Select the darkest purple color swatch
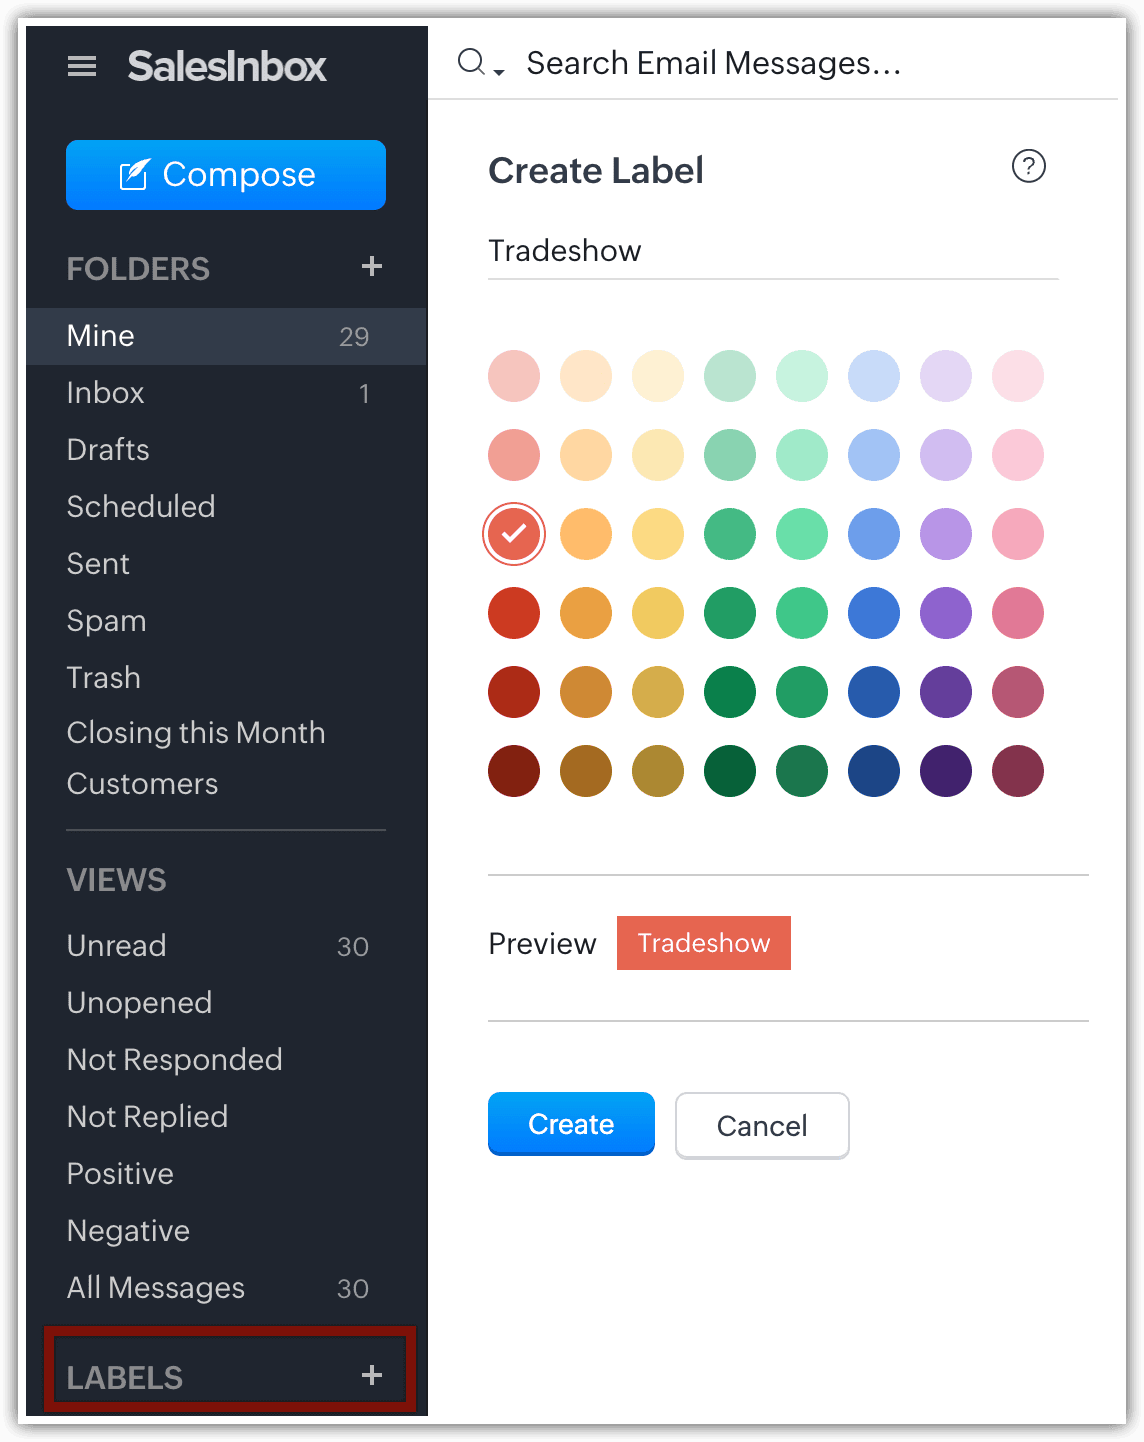 [946, 771]
